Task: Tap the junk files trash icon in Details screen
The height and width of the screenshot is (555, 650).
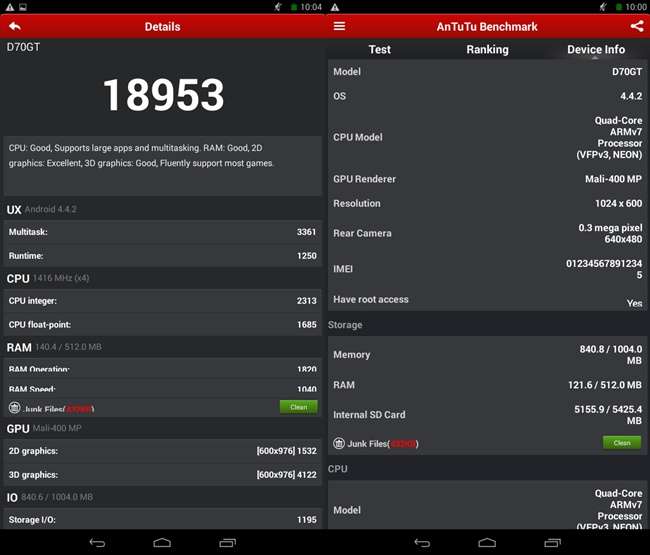Action: pos(15,408)
